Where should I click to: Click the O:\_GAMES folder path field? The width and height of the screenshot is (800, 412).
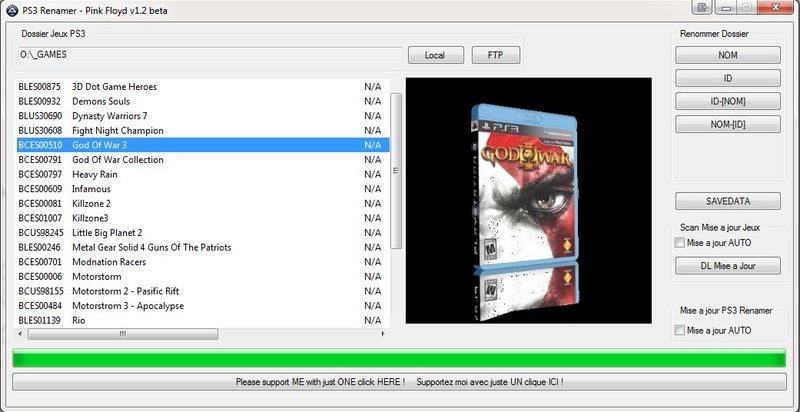pos(210,55)
